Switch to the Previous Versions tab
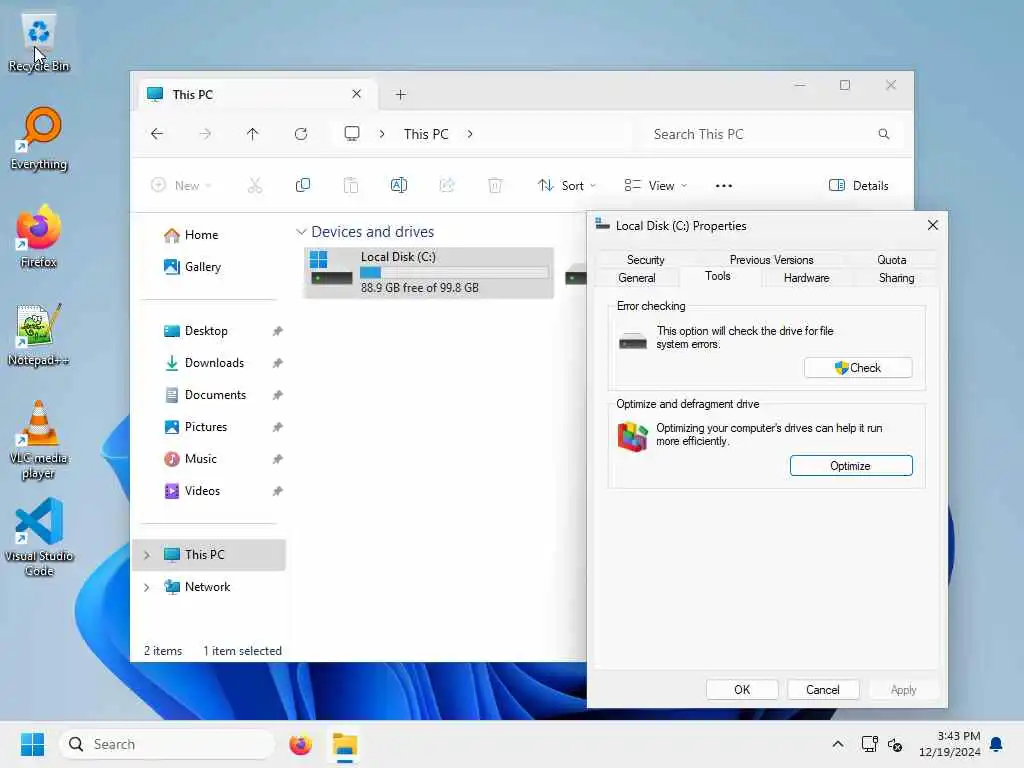This screenshot has width=1024, height=768. pos(771,259)
